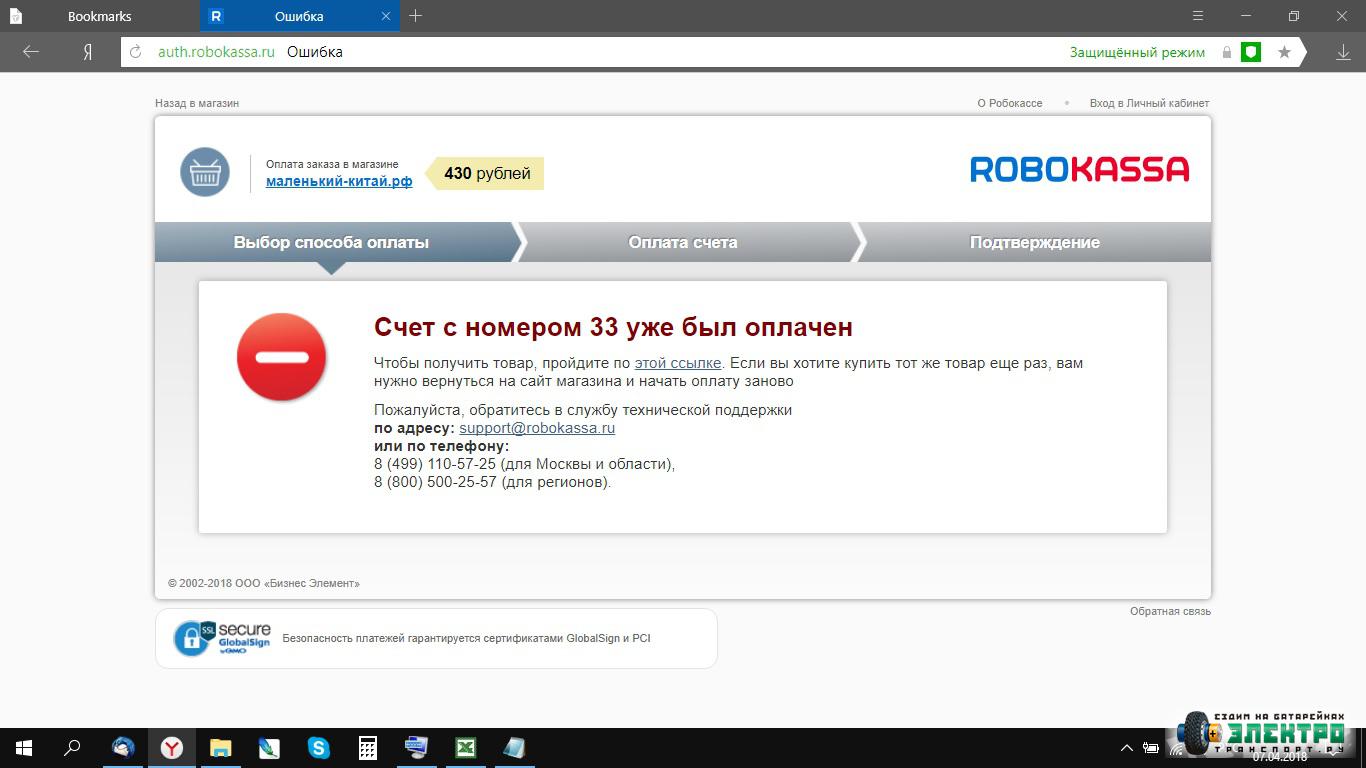Open a new tab with plus icon
Viewport: 1366px width, 768px height.
click(x=416, y=16)
